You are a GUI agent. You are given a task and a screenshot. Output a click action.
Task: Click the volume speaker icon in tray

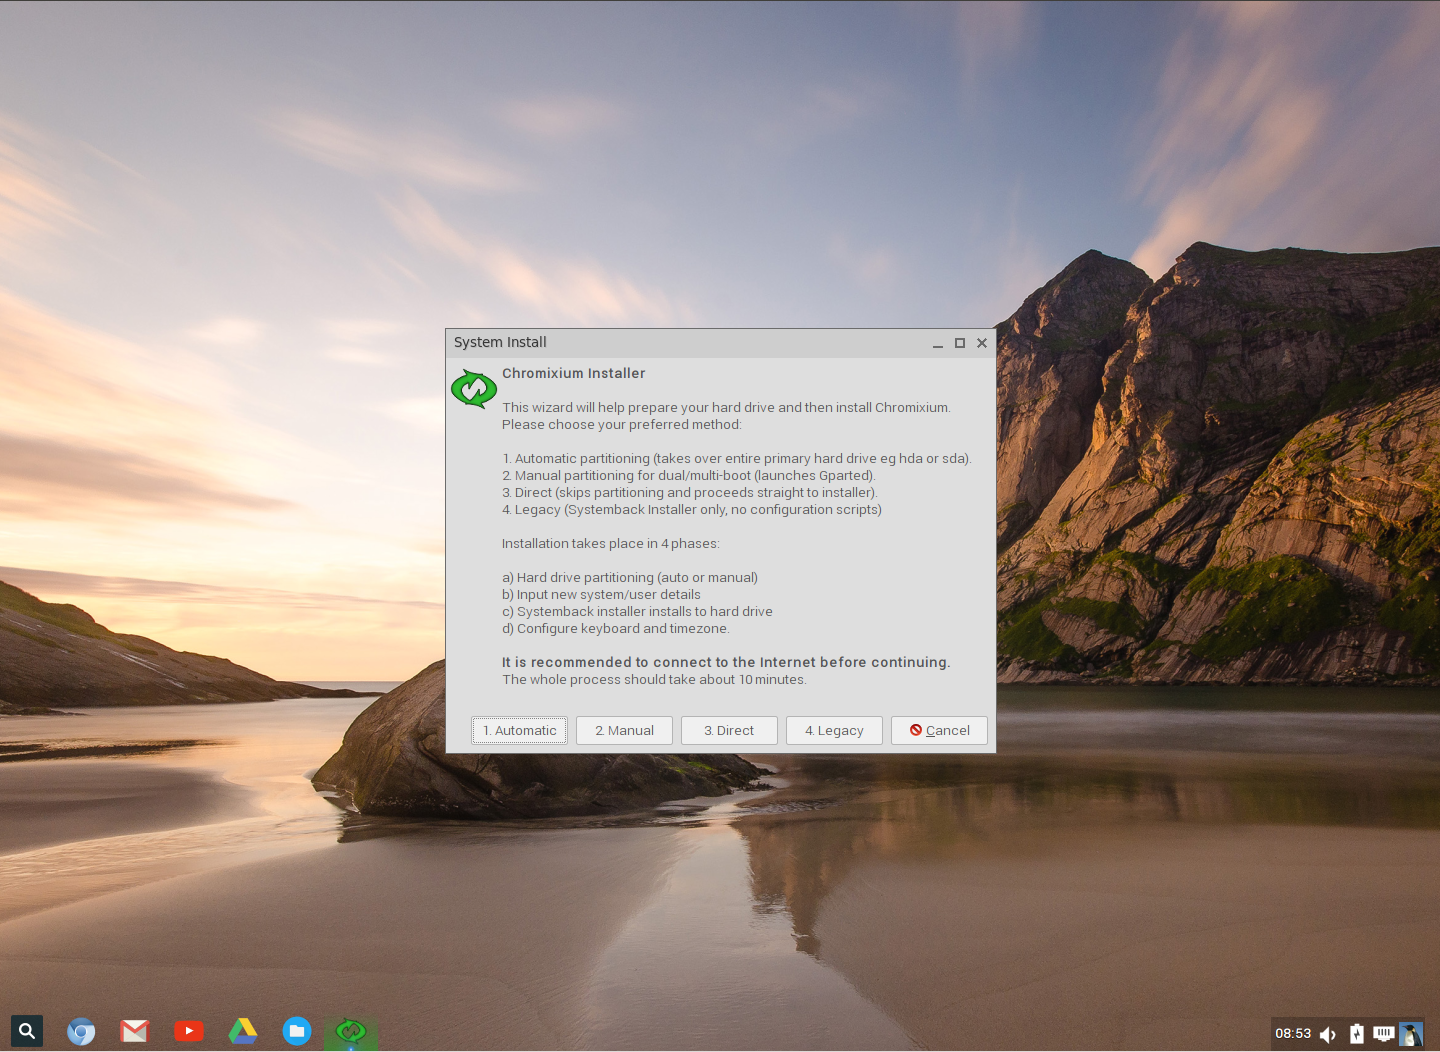(1328, 1034)
